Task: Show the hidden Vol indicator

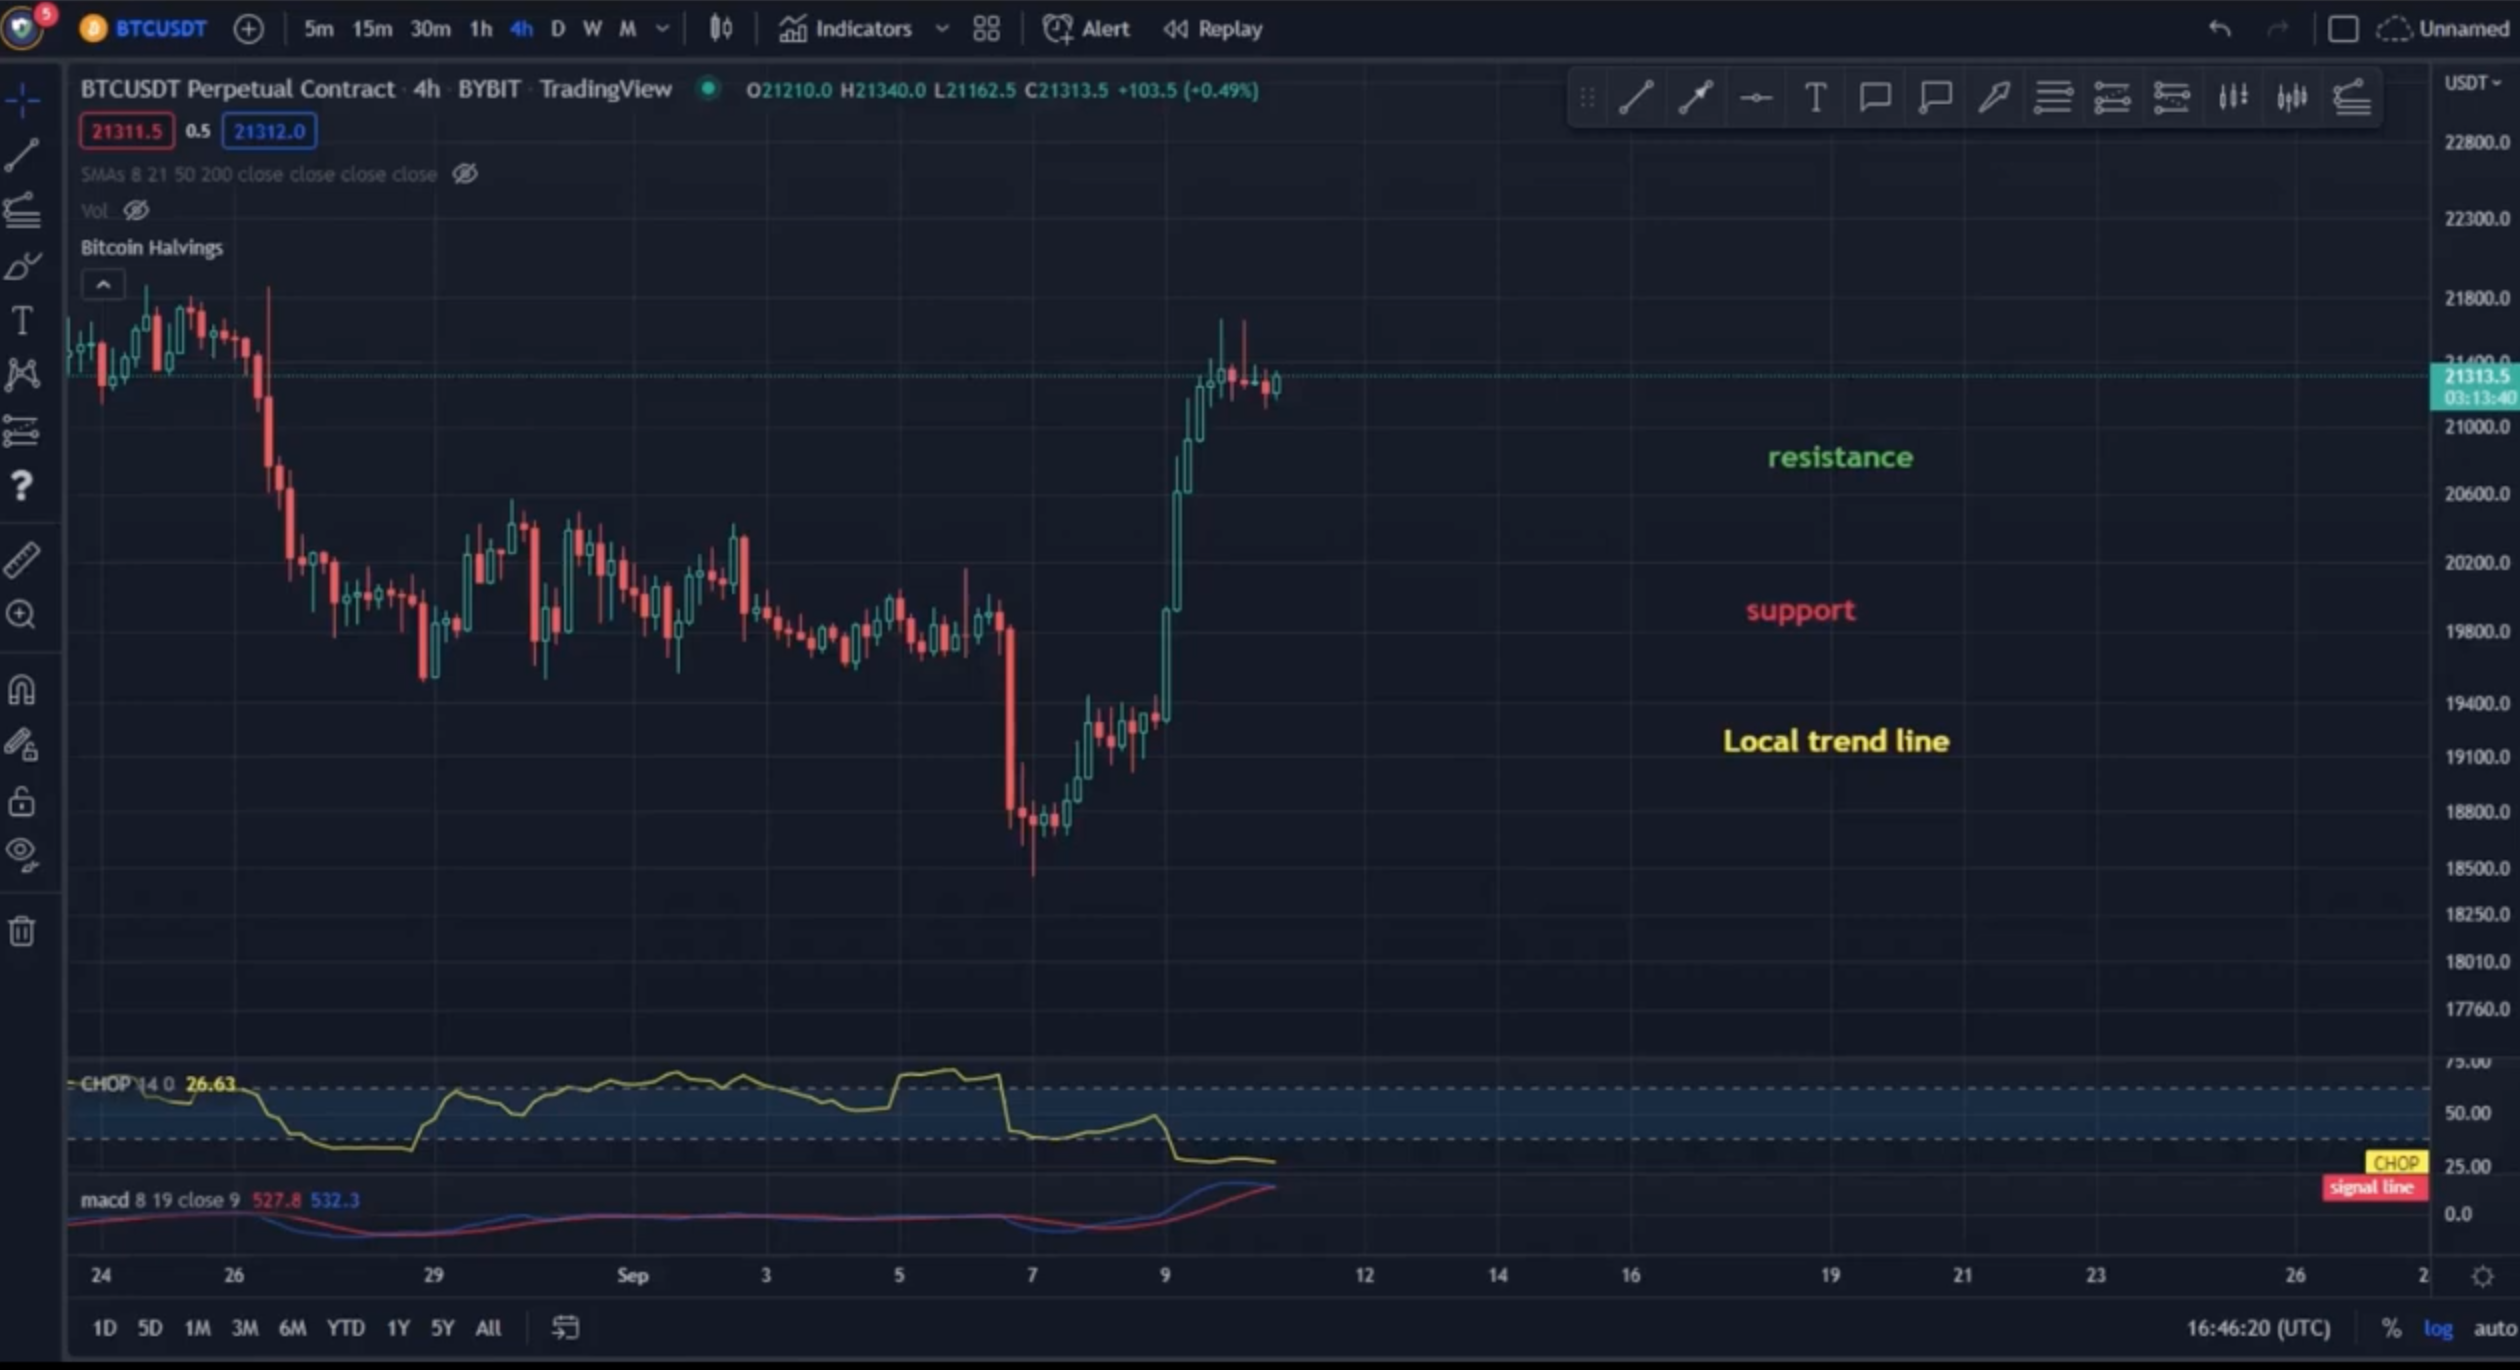Action: point(136,210)
